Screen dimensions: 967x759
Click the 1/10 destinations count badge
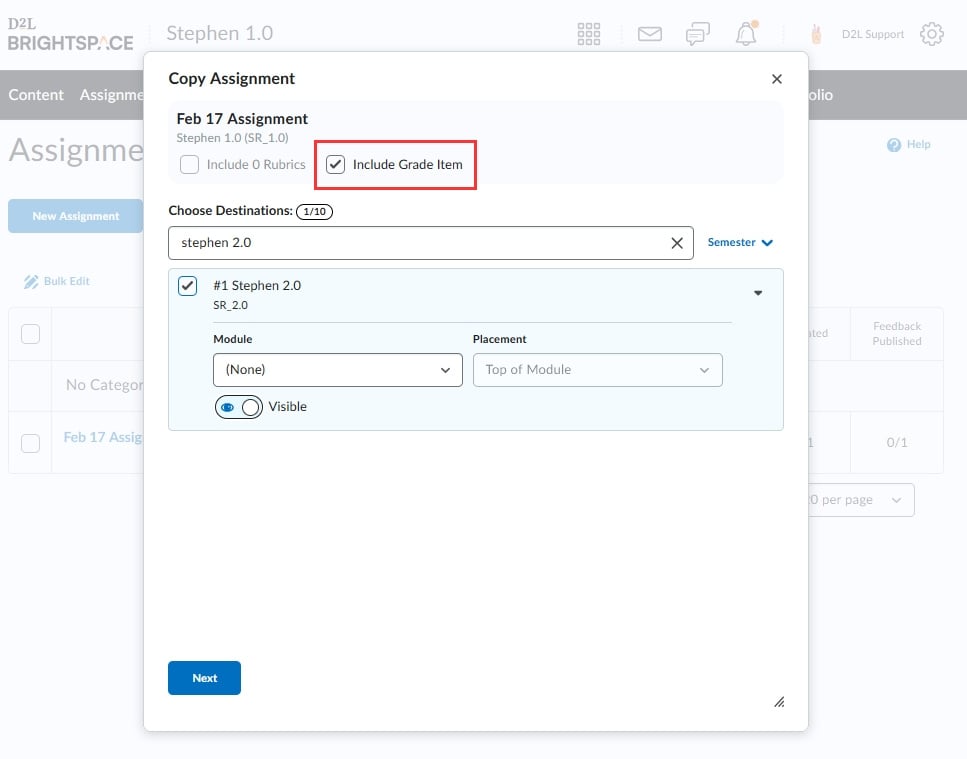[x=315, y=211]
